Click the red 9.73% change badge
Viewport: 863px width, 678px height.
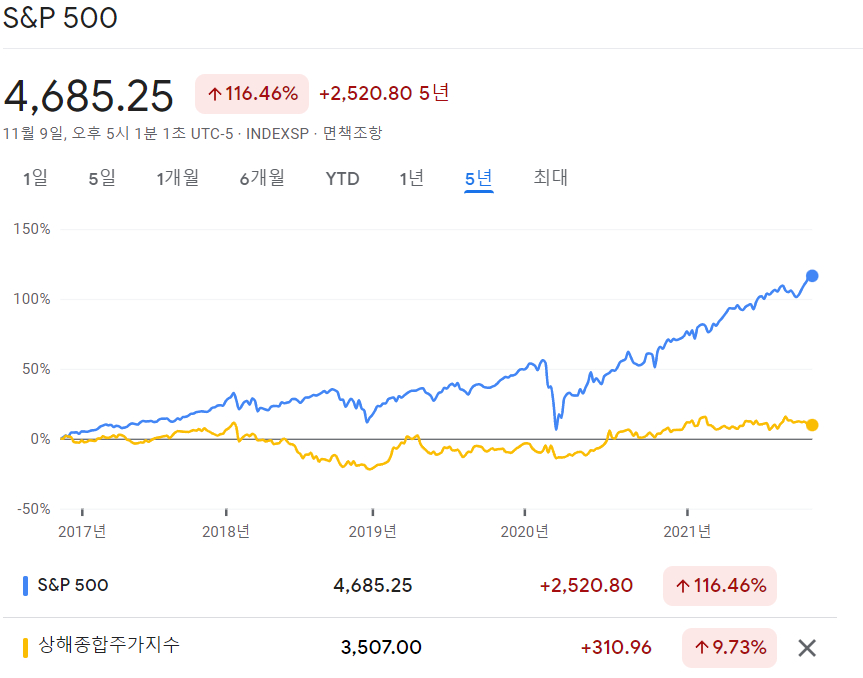729,648
